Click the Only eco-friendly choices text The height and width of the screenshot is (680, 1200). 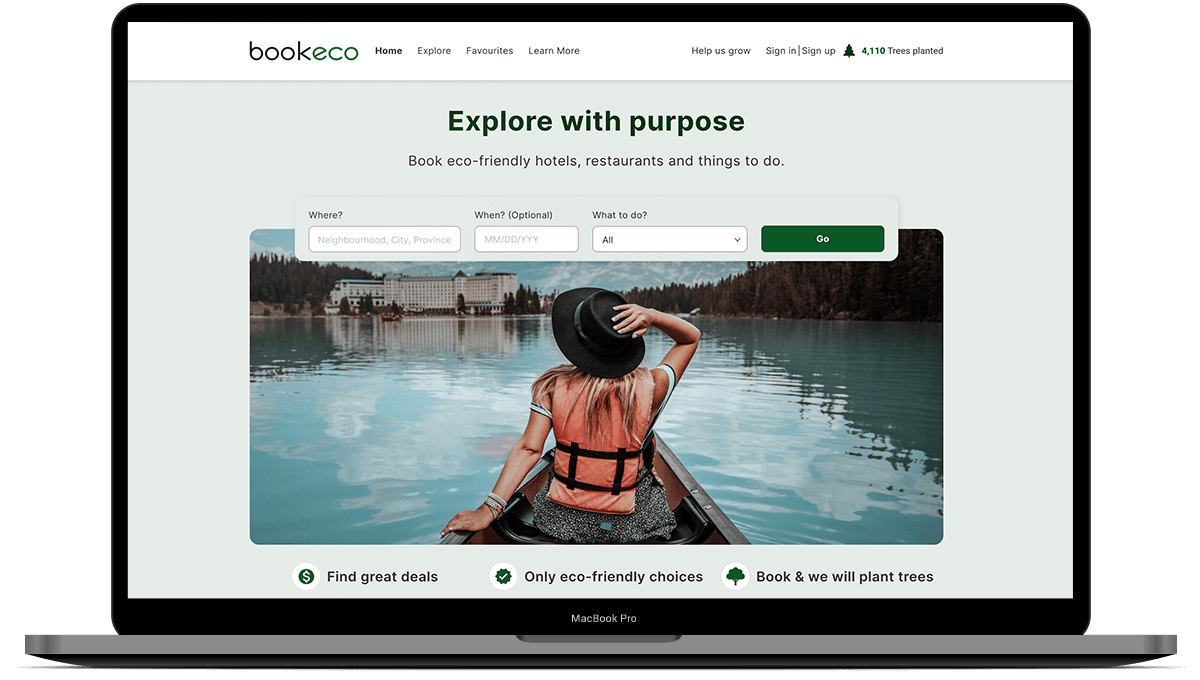[613, 577]
